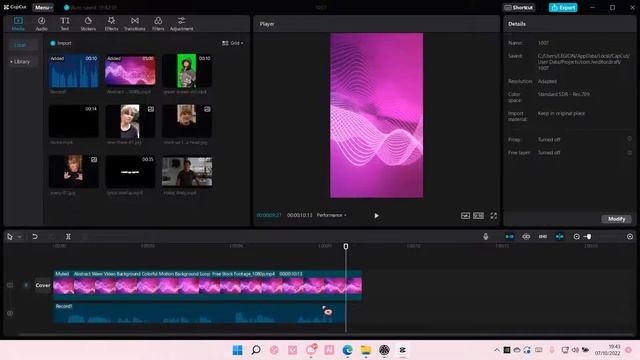Click the Shortcut button

point(519,7)
